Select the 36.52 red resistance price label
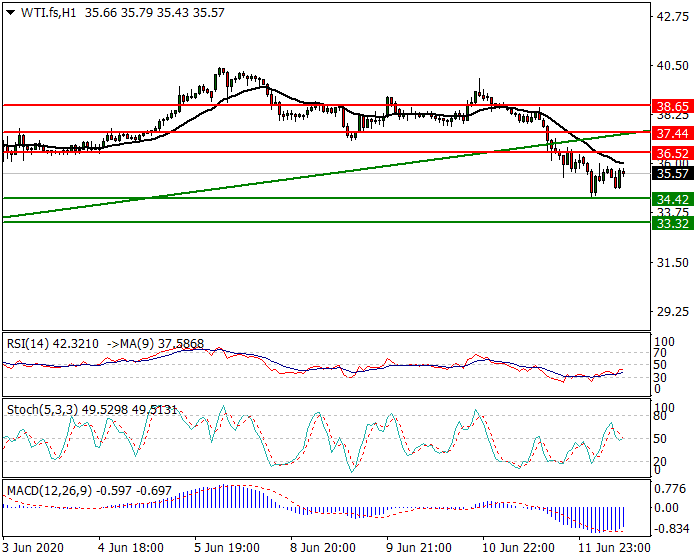 point(673,153)
